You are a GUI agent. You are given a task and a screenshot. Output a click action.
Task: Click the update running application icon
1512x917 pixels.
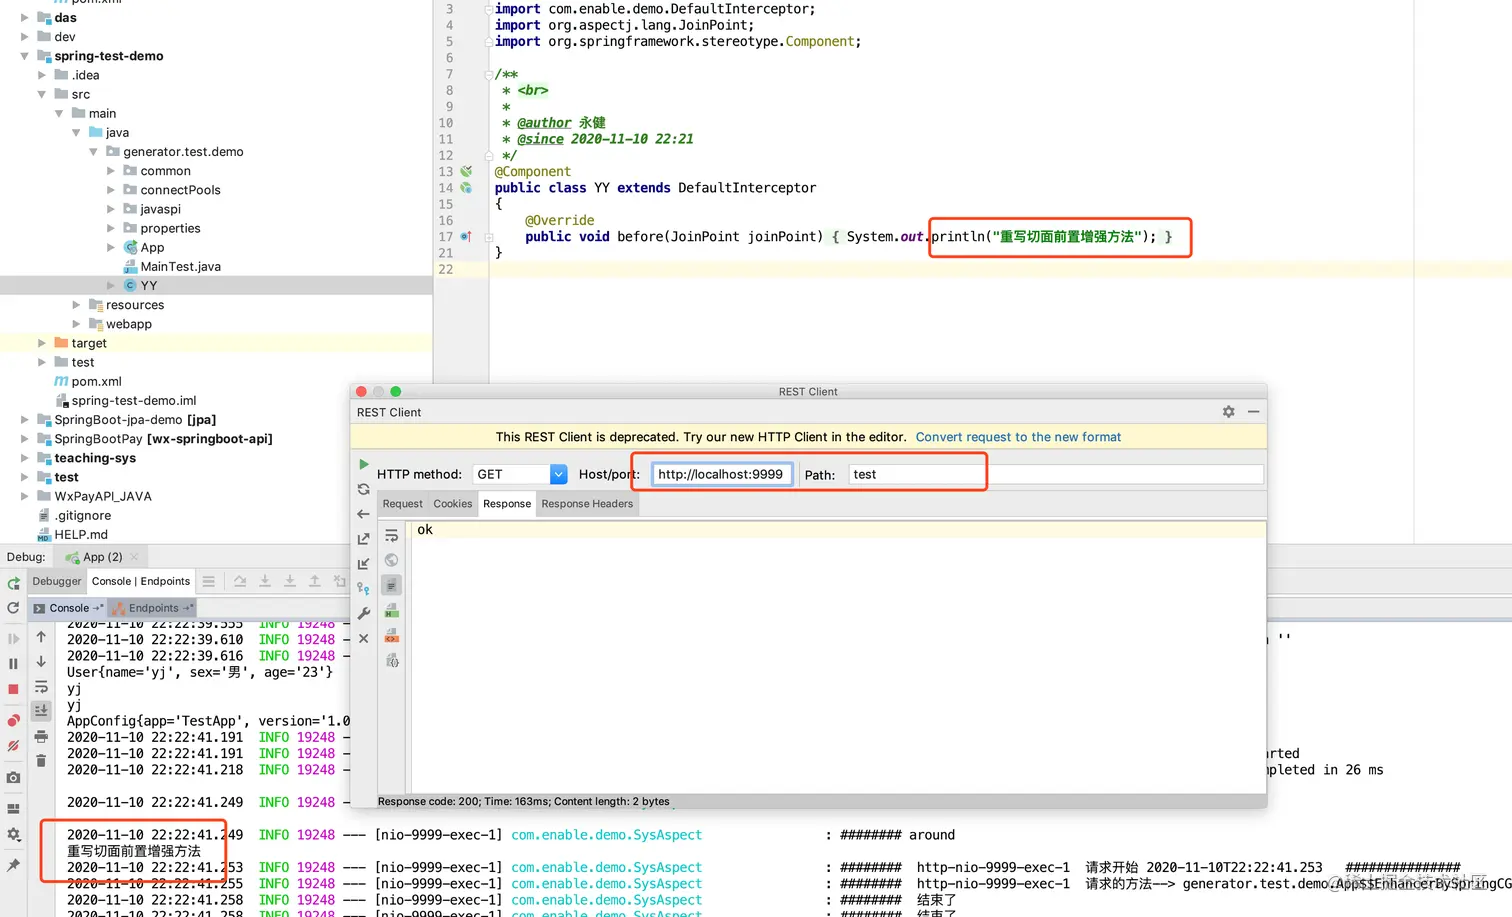click(14, 608)
